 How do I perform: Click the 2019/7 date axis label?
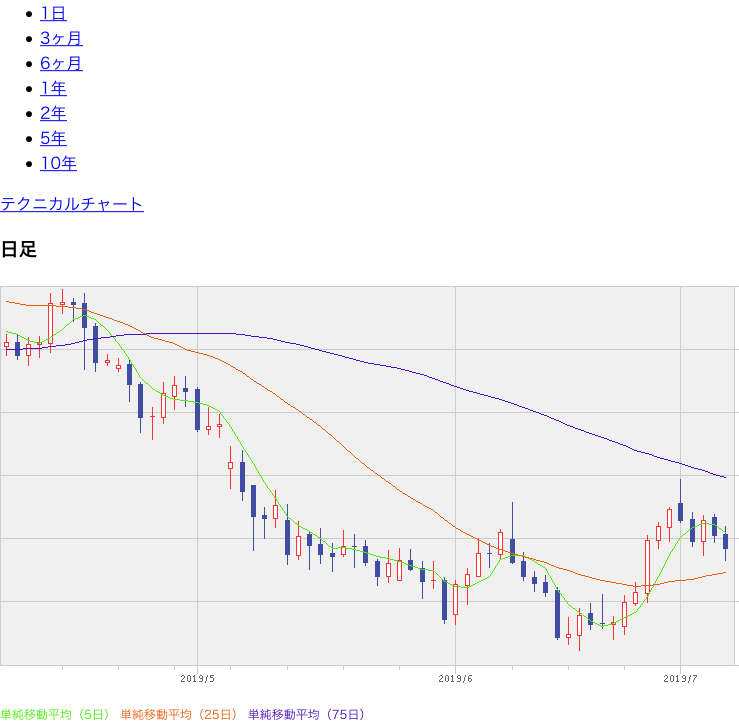[x=681, y=679]
